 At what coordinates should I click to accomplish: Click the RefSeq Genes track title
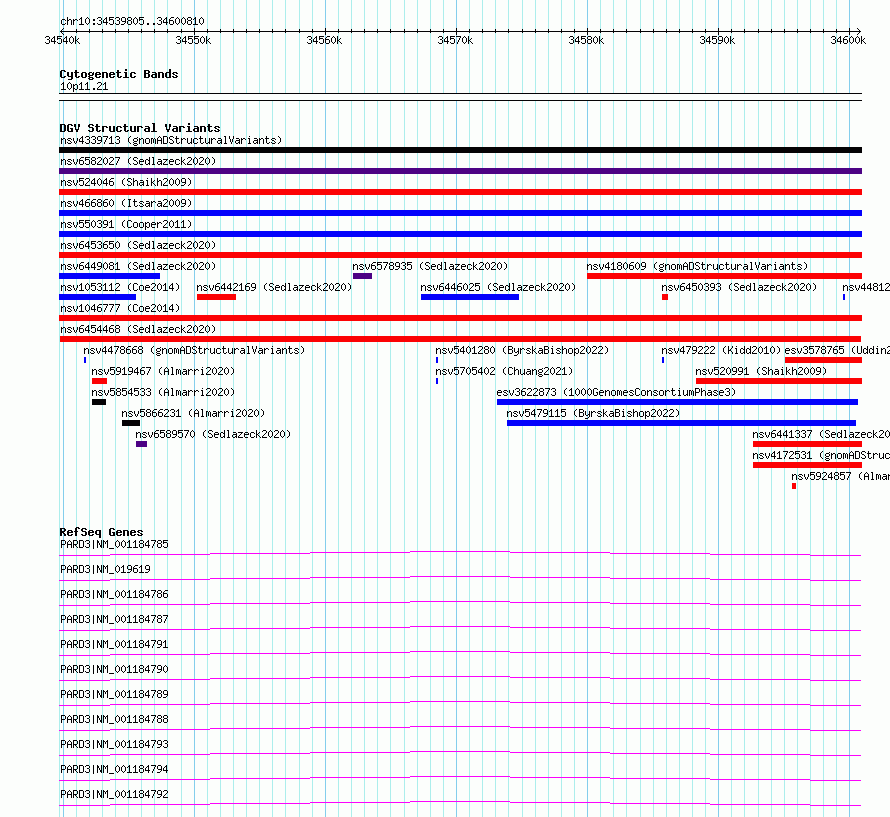(x=101, y=532)
